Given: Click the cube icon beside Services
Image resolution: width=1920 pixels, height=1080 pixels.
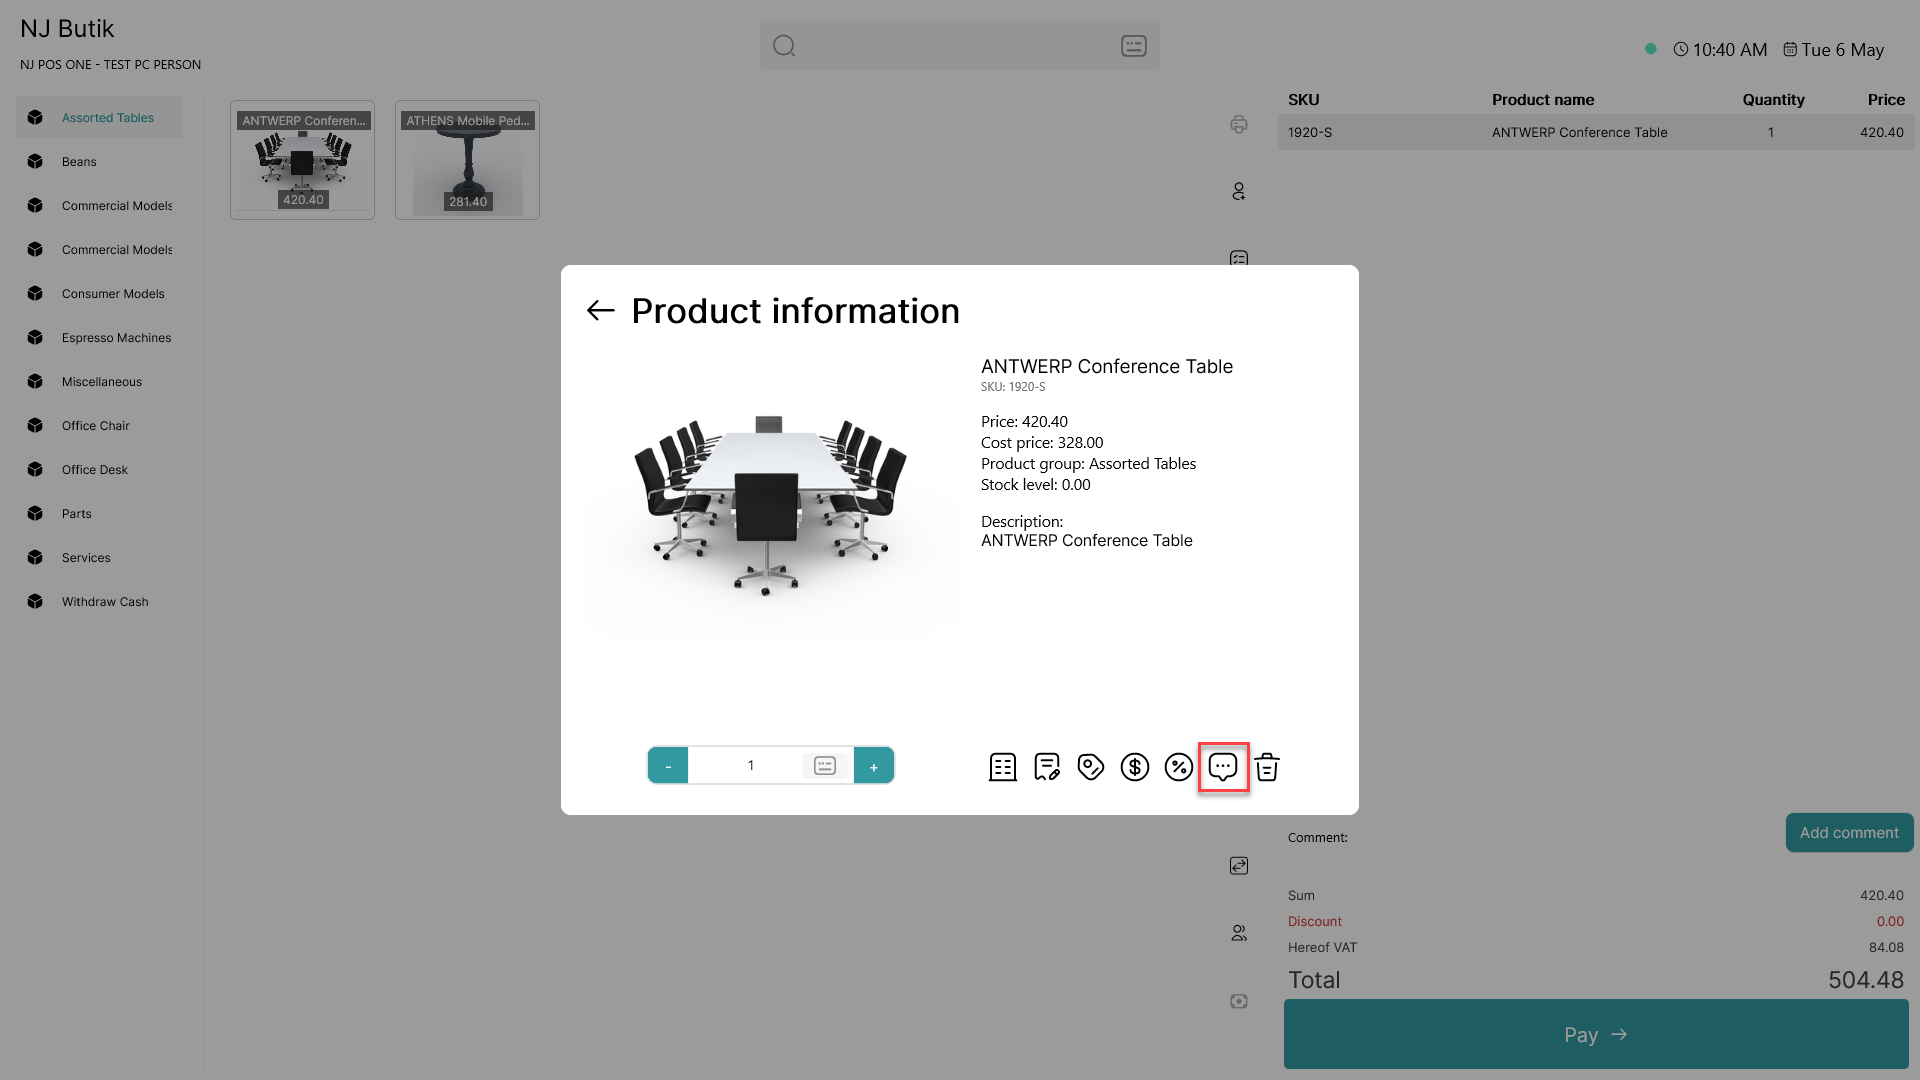Looking at the screenshot, I should tap(36, 558).
